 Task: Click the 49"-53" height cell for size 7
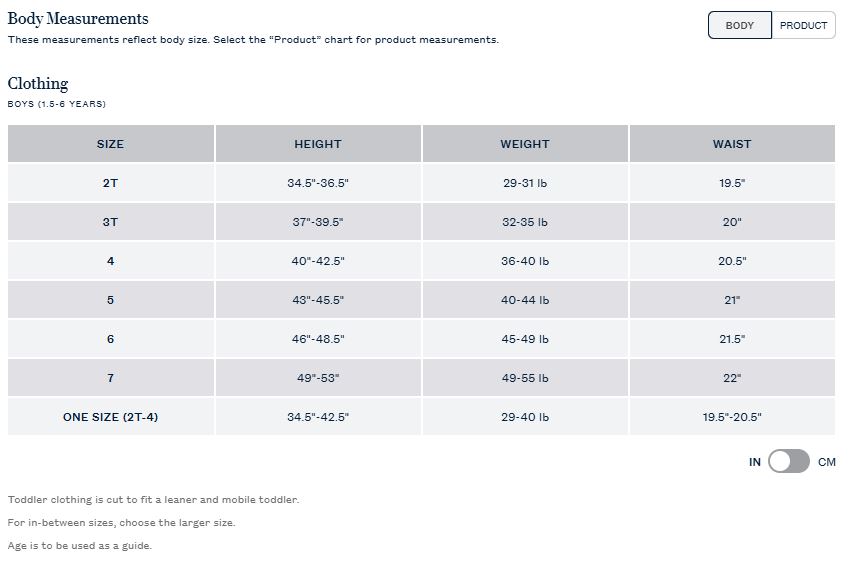click(x=318, y=378)
